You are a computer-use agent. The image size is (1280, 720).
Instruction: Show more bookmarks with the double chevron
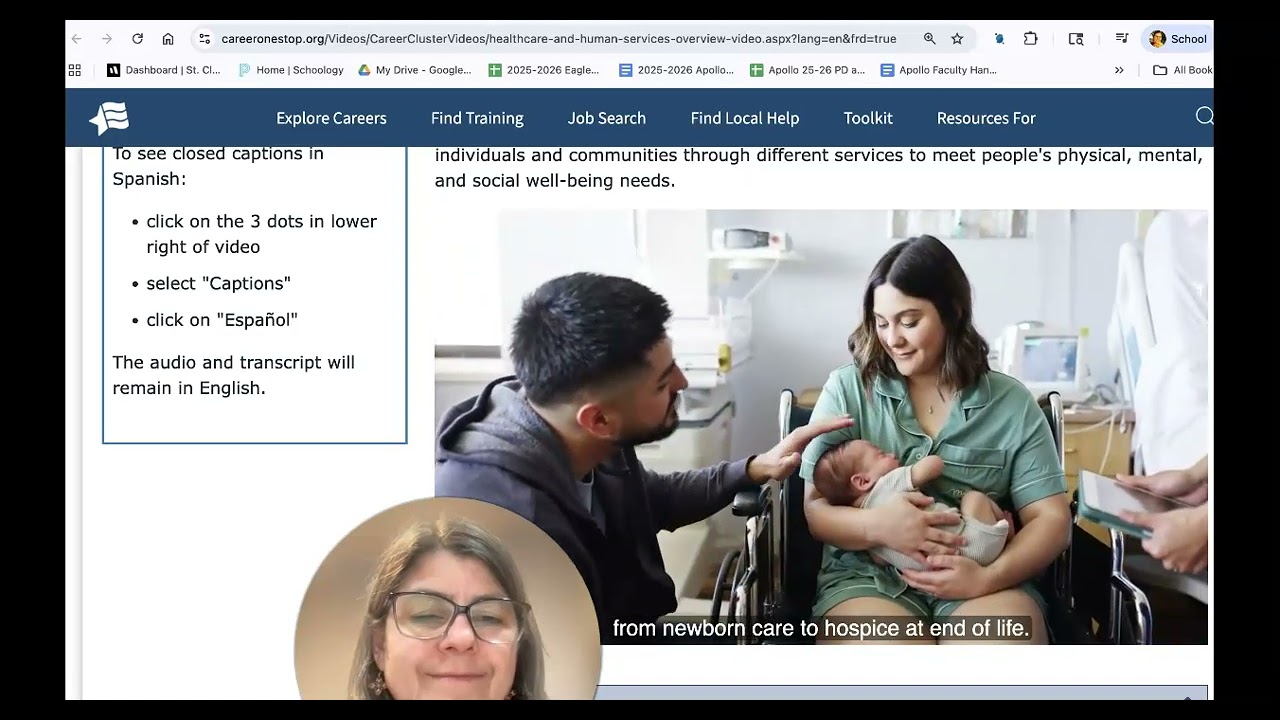tap(1119, 70)
